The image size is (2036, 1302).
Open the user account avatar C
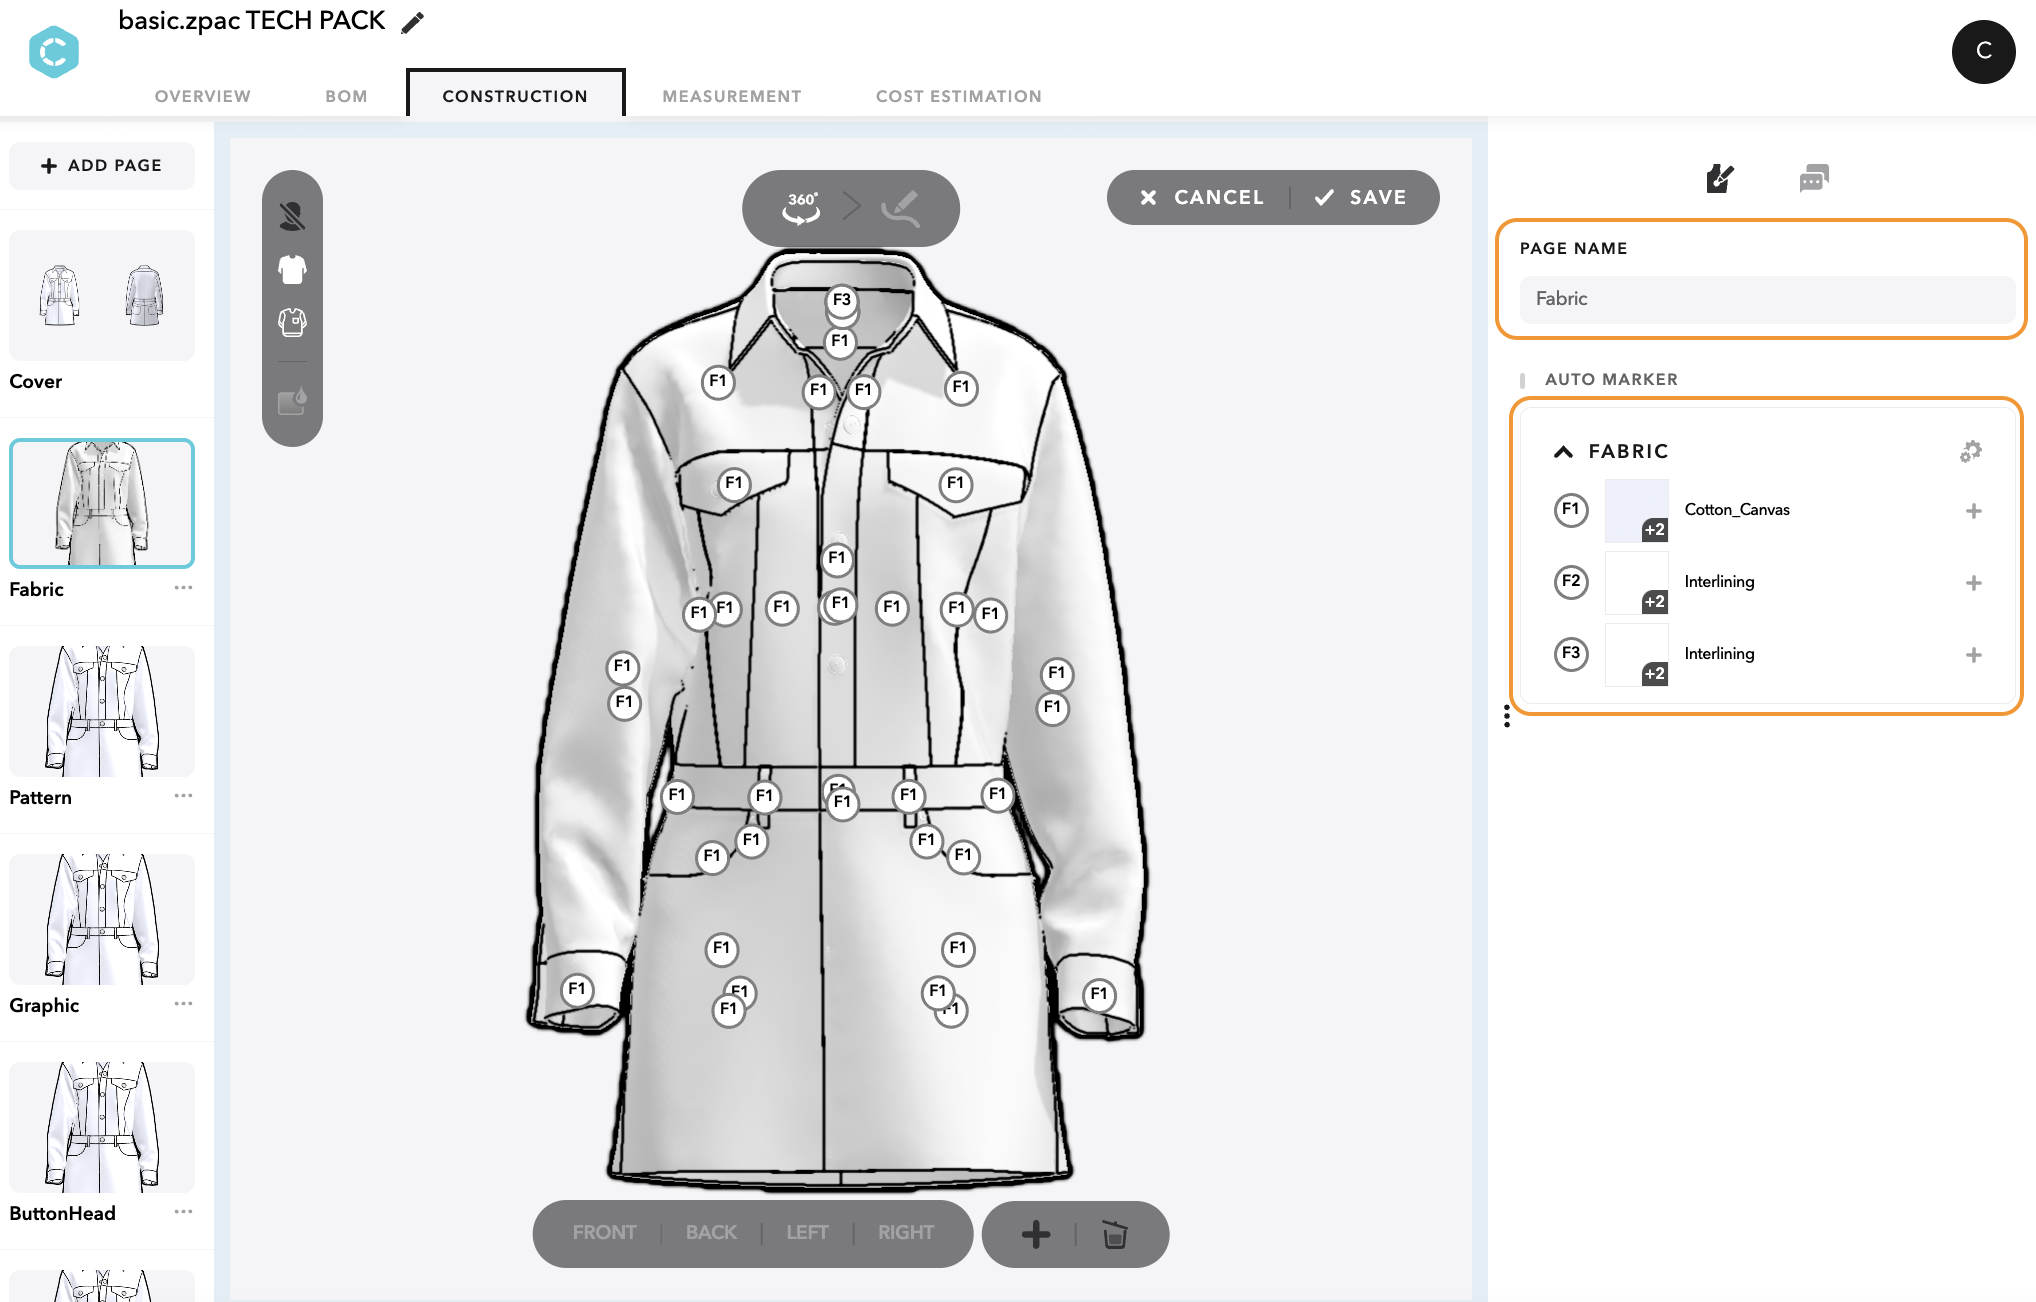click(x=1983, y=51)
